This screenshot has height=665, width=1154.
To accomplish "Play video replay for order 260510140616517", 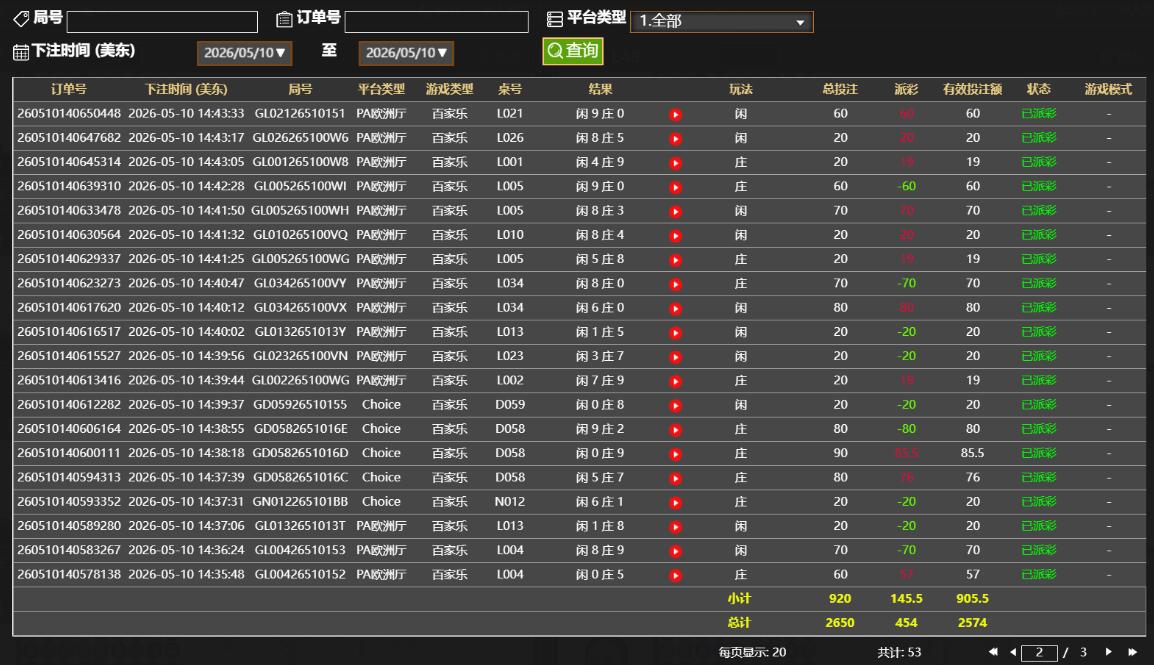I will [x=675, y=332].
